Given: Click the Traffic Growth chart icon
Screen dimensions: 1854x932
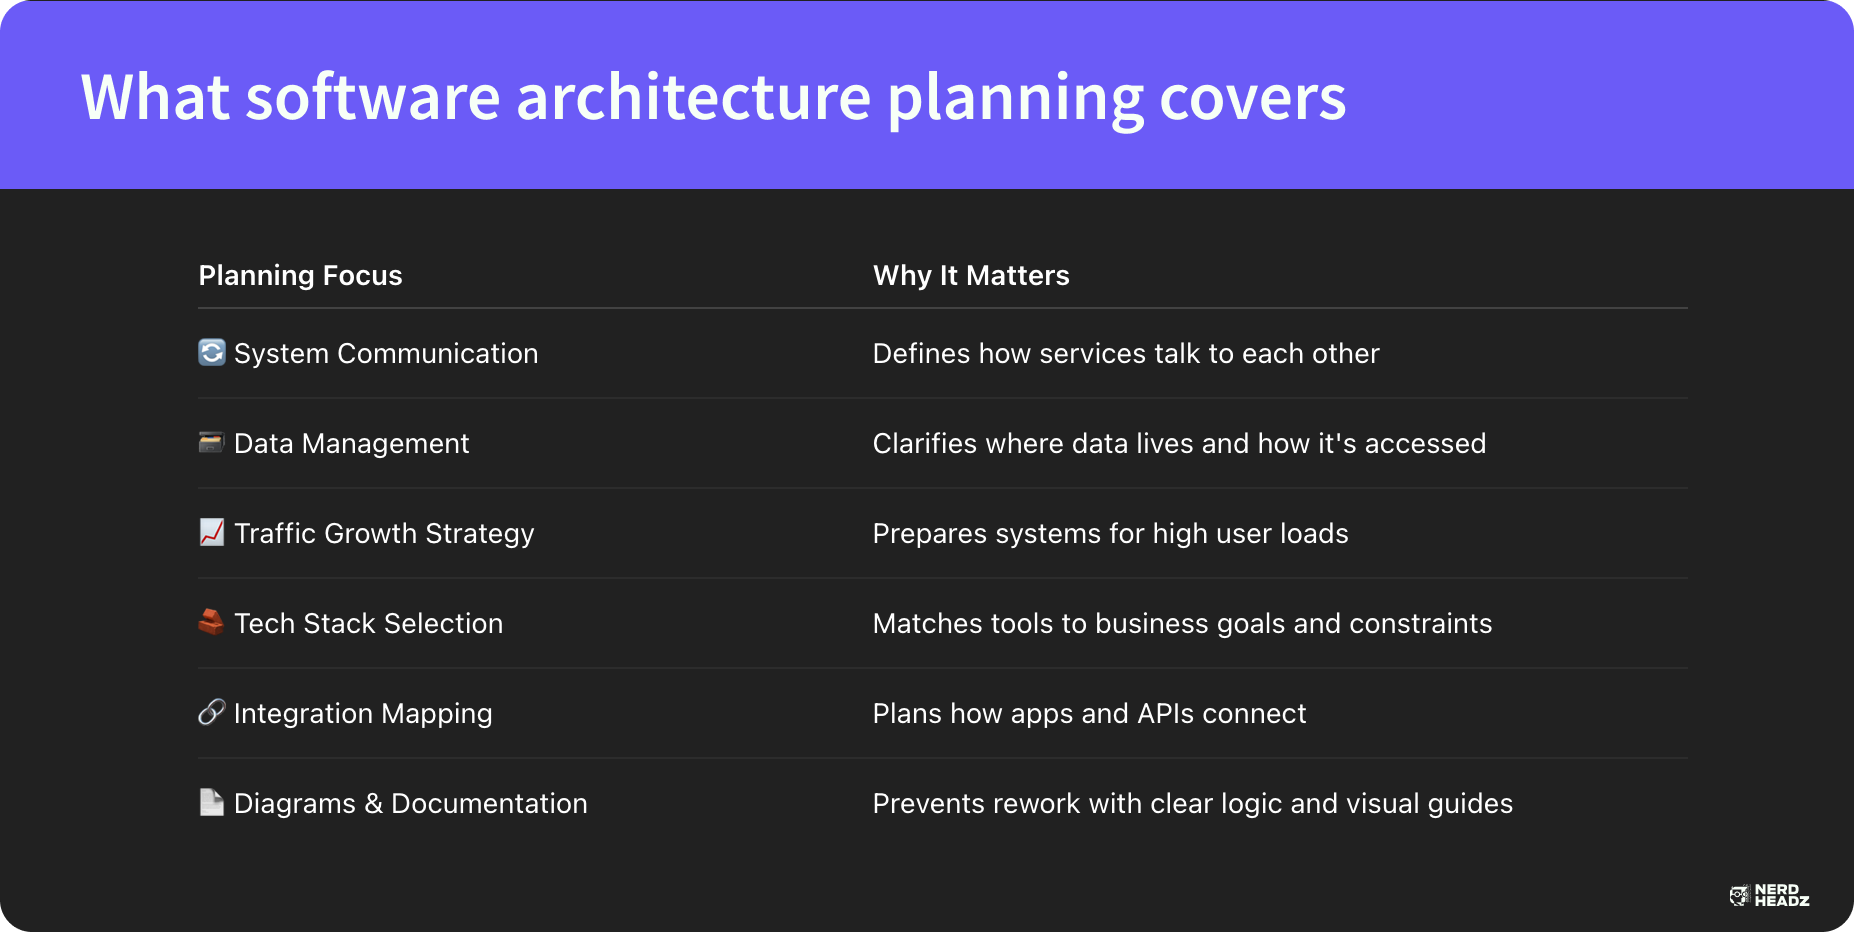Looking at the screenshot, I should 212,532.
